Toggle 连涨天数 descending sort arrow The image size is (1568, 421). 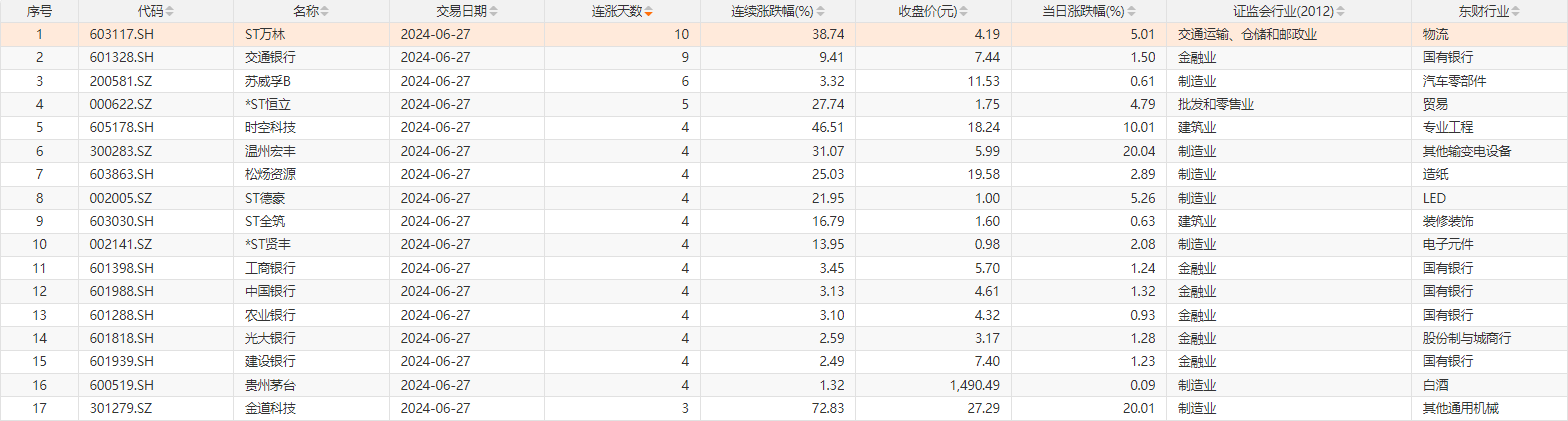[649, 12]
